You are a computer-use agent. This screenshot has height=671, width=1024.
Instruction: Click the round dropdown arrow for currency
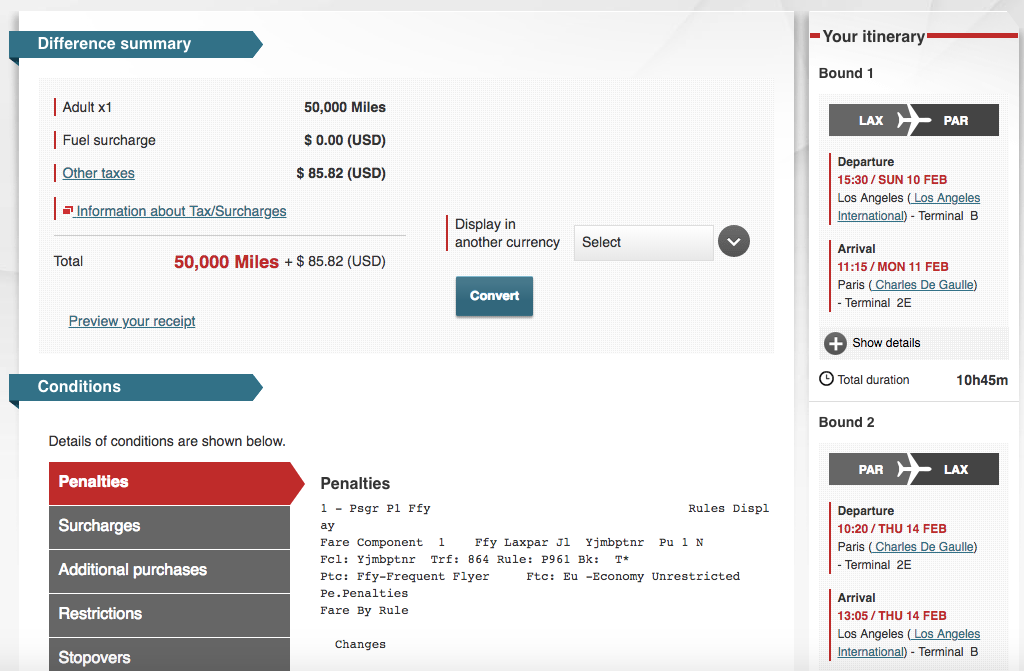coord(734,242)
